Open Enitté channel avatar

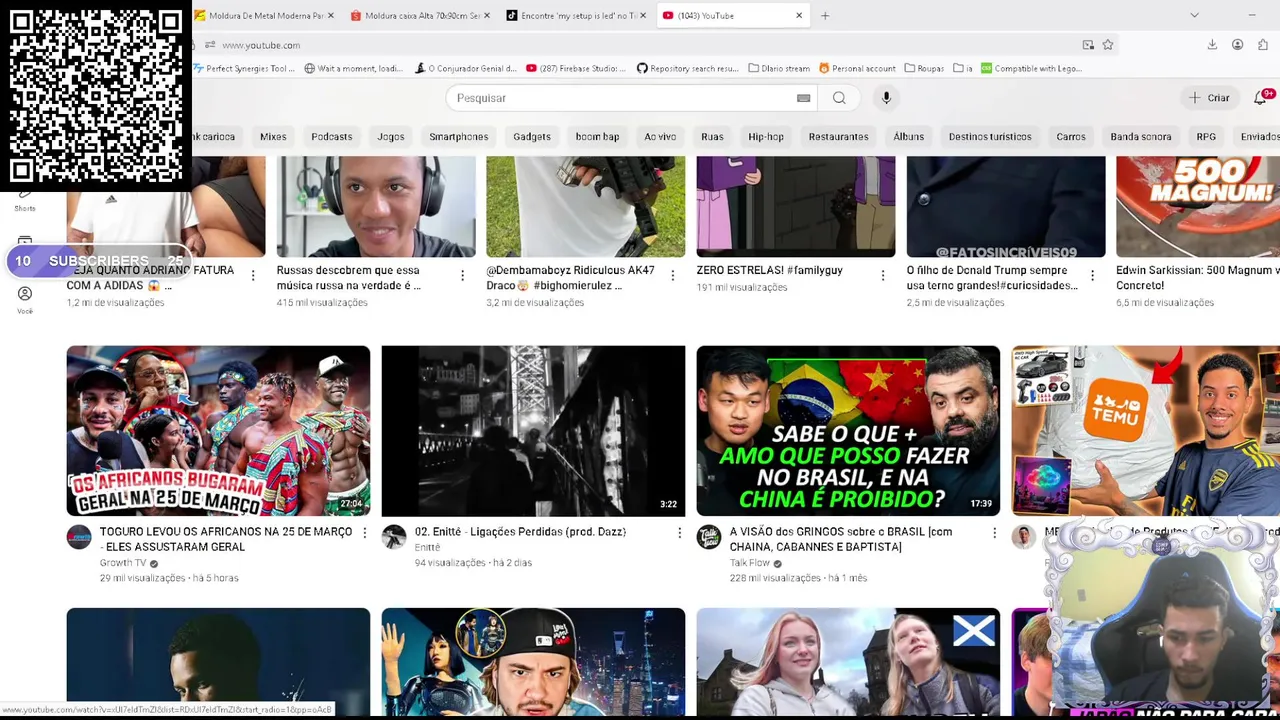(x=394, y=537)
